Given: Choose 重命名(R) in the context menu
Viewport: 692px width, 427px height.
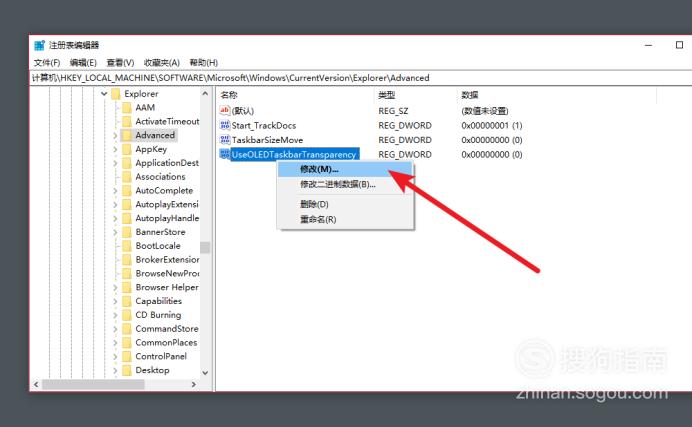Looking at the screenshot, I should tap(345, 219).
